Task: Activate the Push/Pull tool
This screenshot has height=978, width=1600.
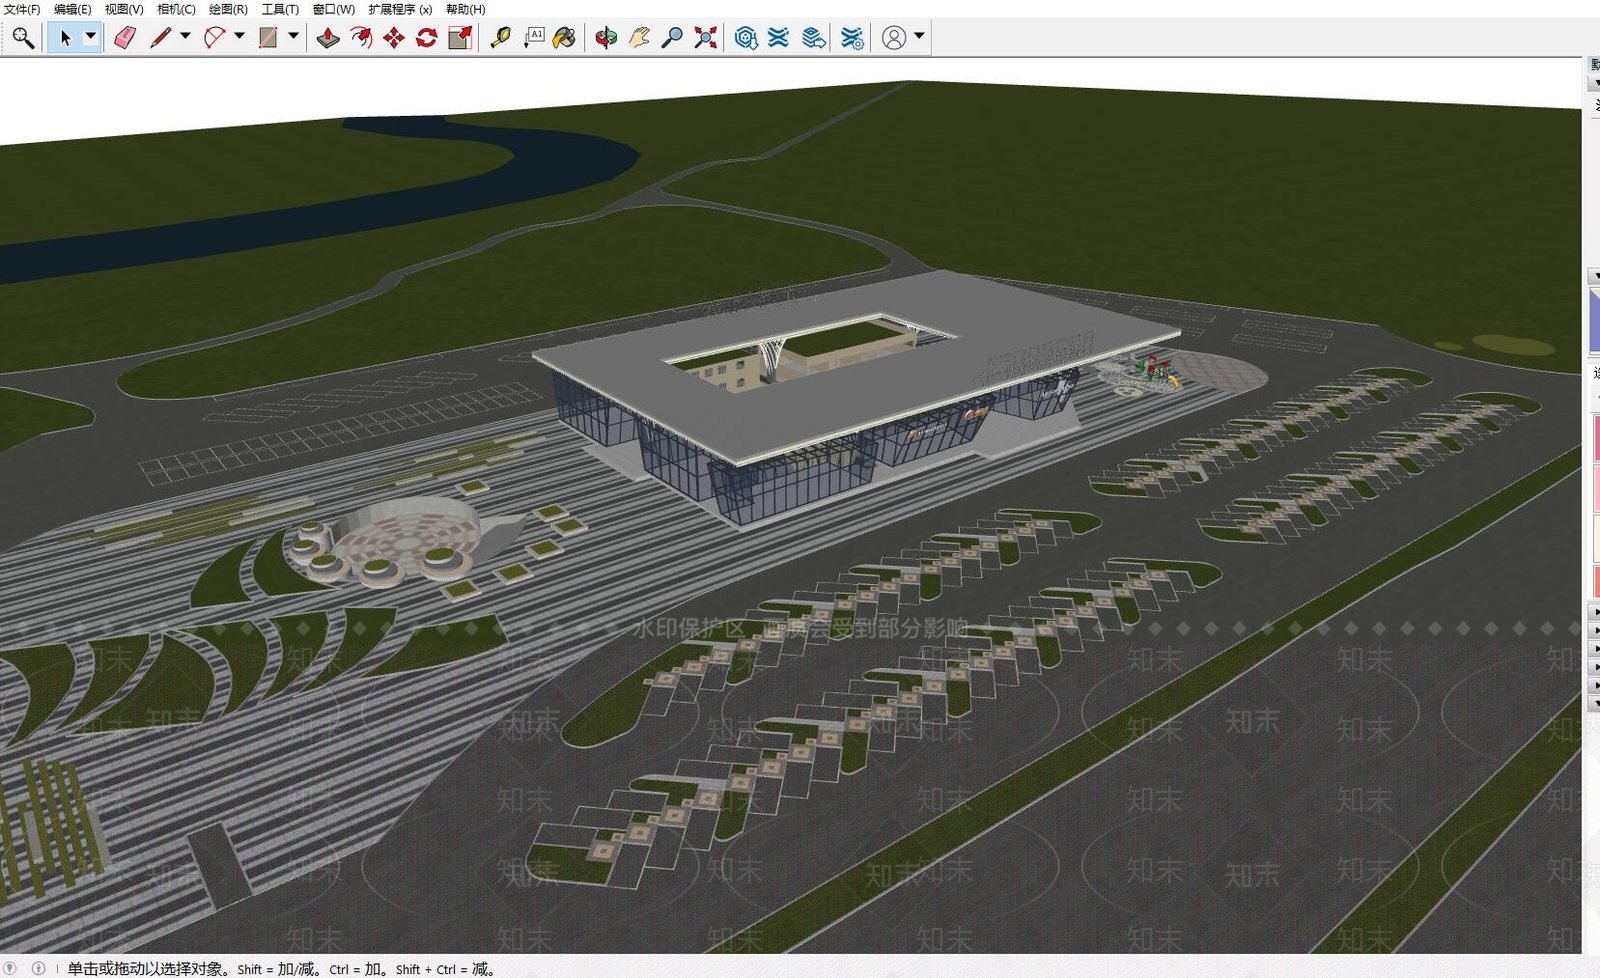Action: click(x=328, y=38)
